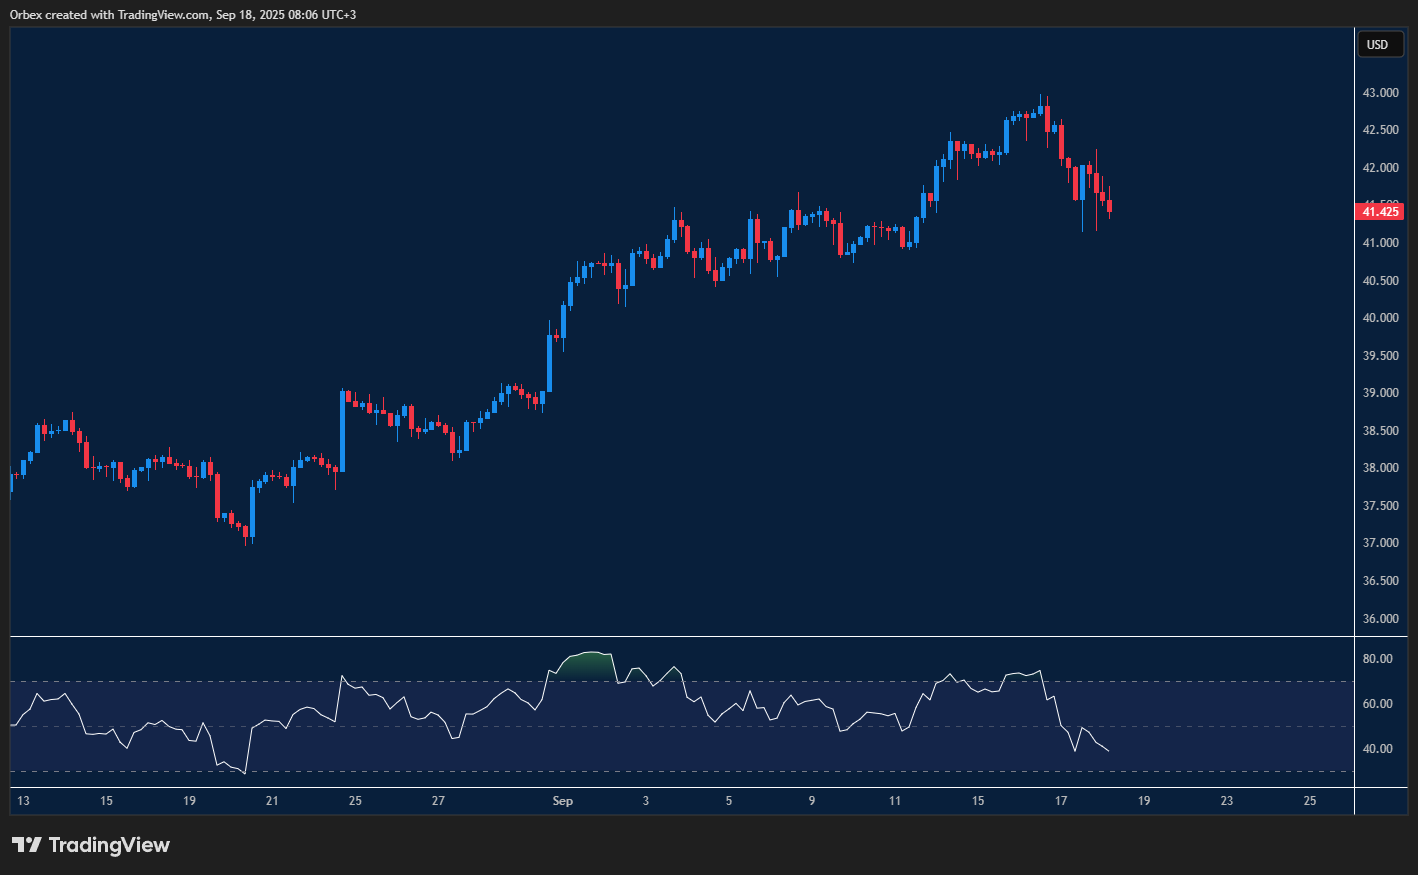Open the USD currency selector
This screenshot has height=875, width=1418.
click(1378, 44)
